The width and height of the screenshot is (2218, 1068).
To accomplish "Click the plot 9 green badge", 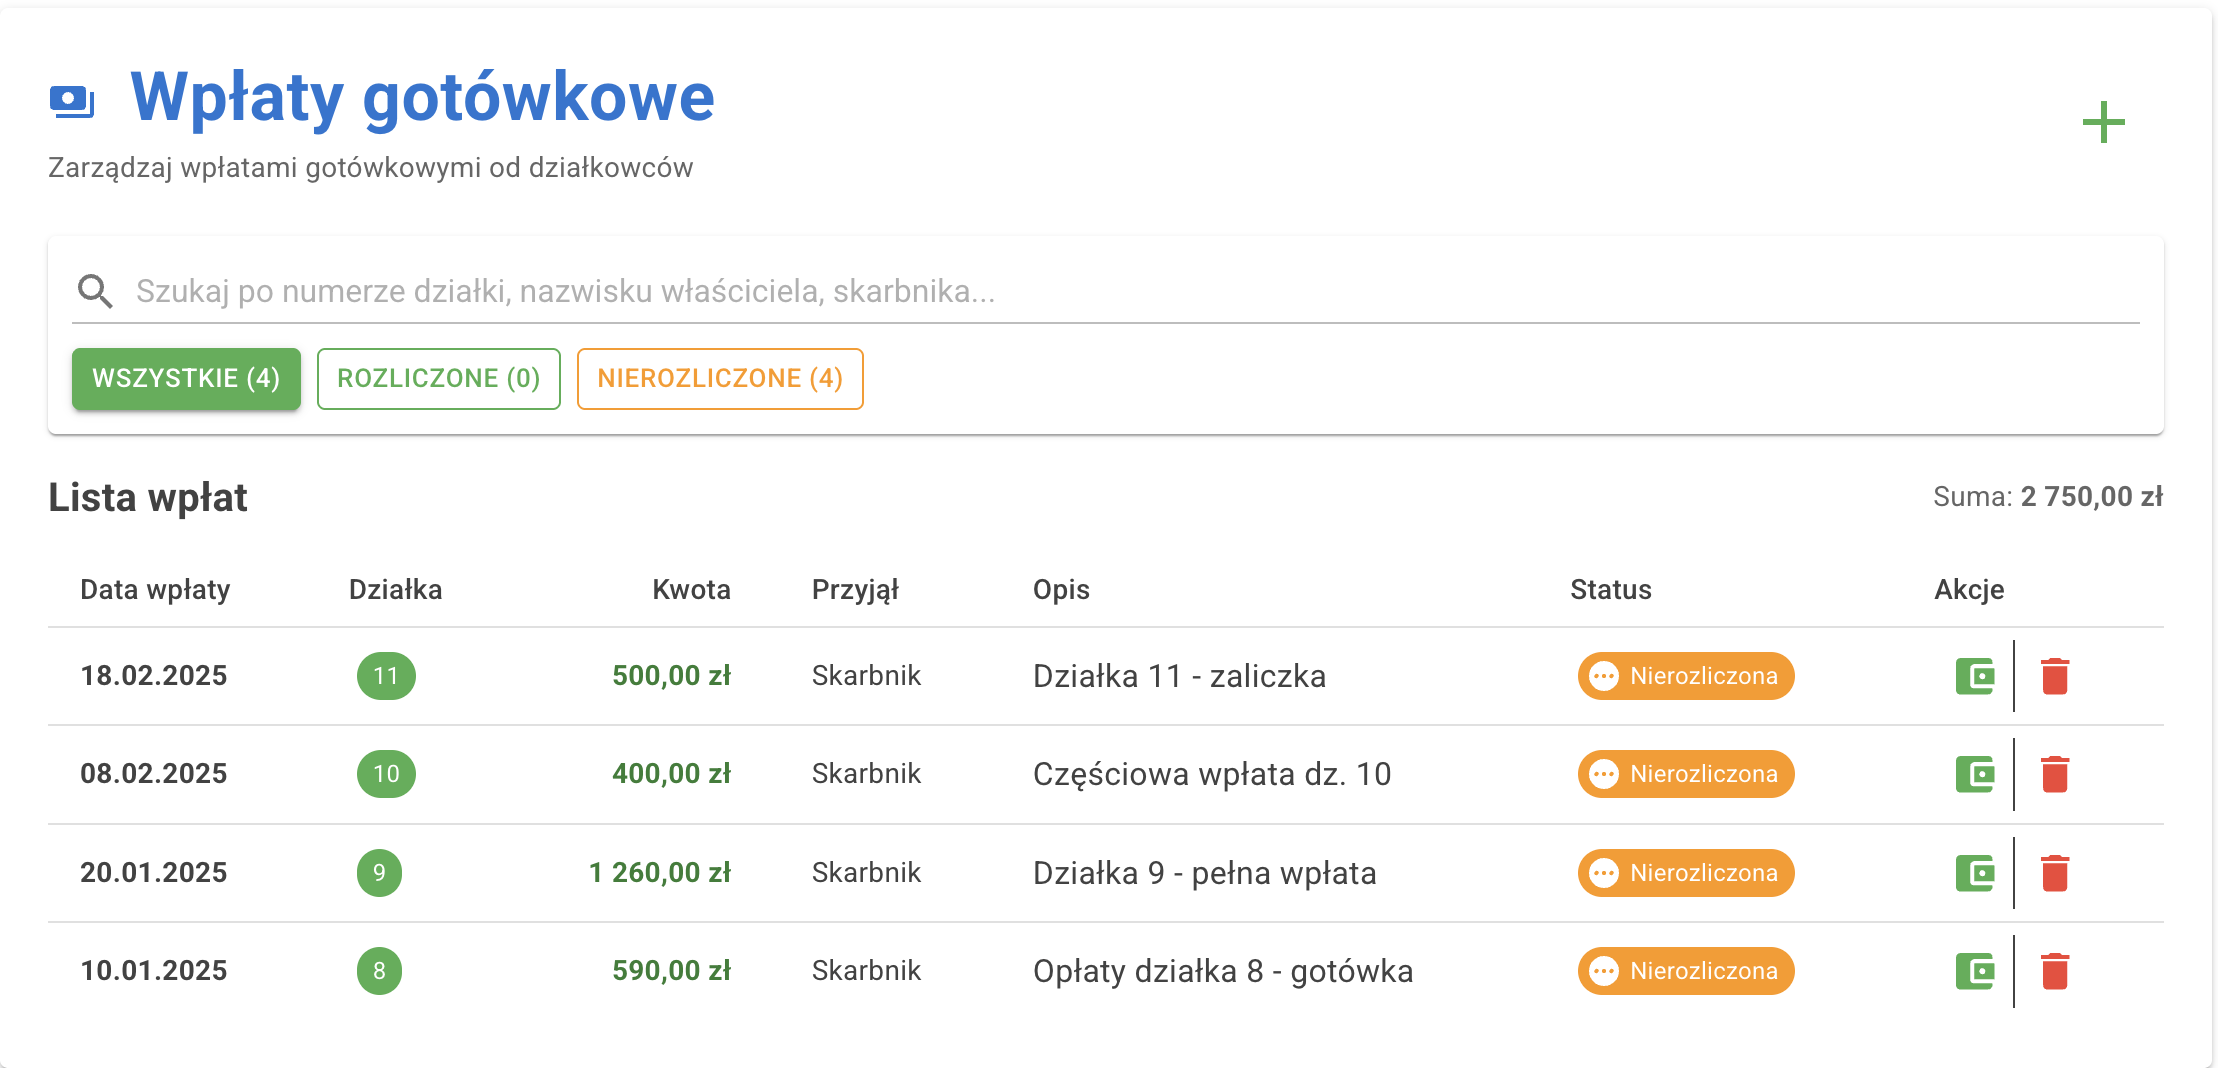I will tap(378, 871).
